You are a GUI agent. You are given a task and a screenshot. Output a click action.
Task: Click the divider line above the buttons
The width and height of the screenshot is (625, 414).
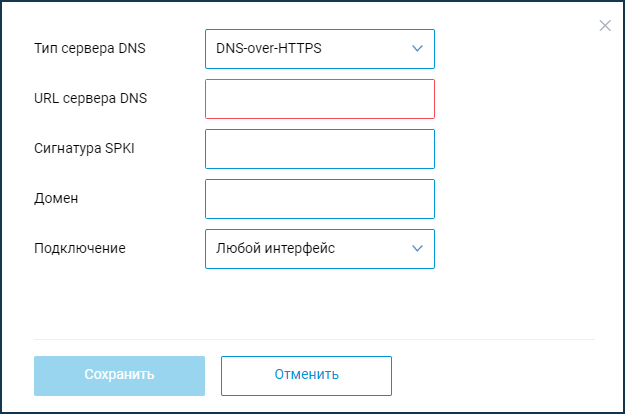314,339
